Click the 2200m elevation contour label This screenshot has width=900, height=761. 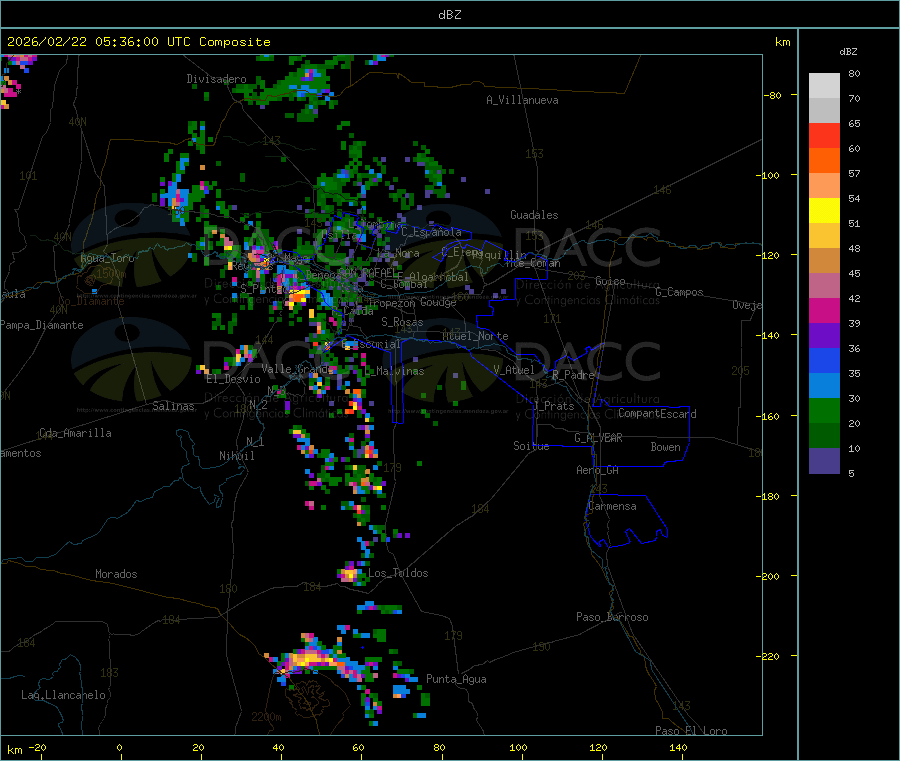(x=266, y=717)
